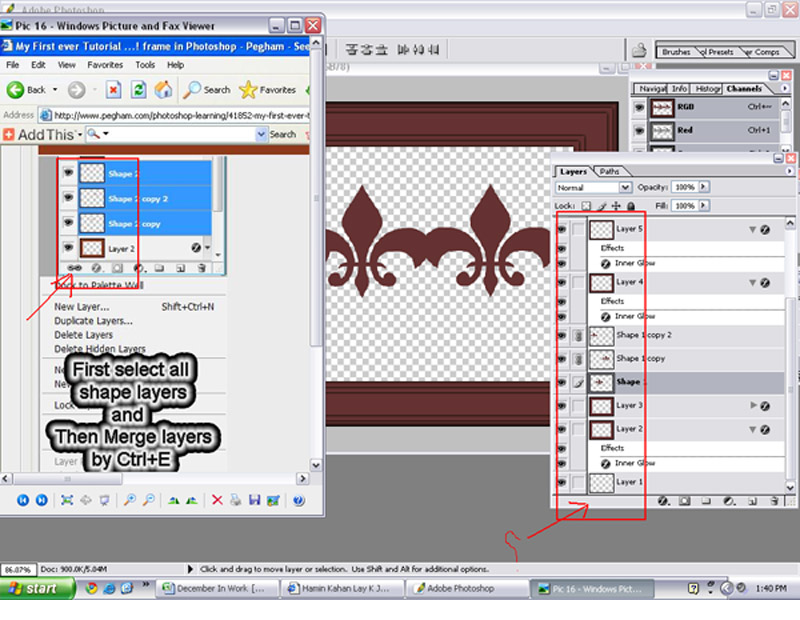
Task: Open the Fill slider arrow
Action: 704,206
